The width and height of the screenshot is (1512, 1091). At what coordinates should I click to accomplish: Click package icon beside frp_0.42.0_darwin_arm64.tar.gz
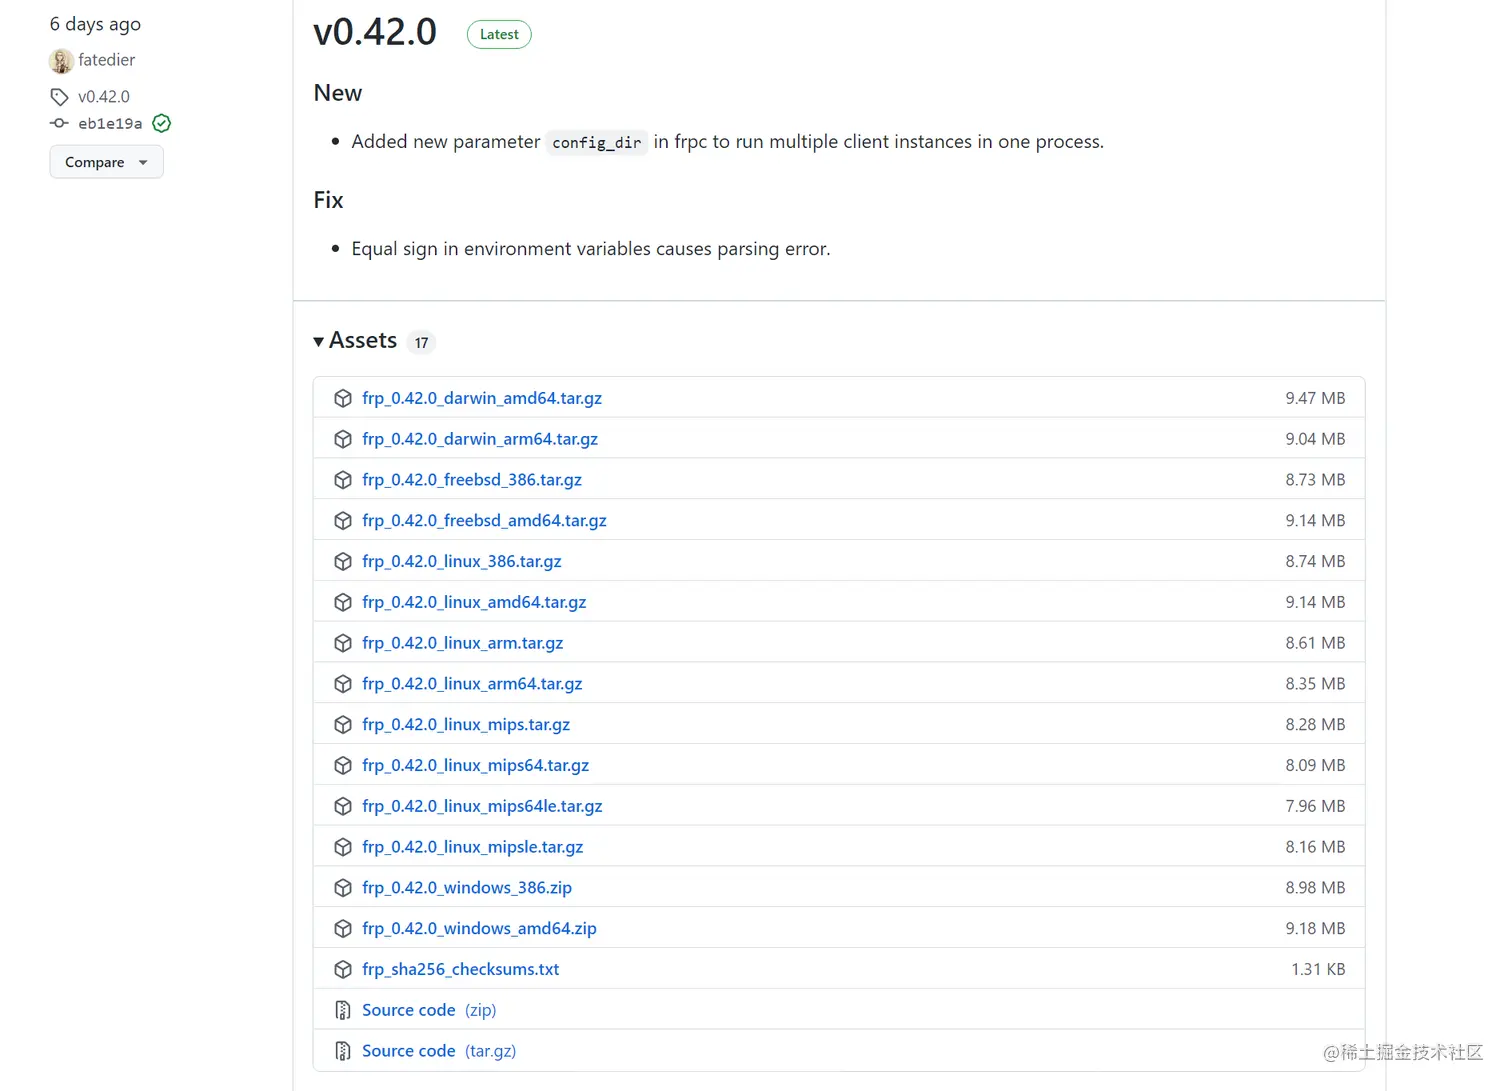(343, 439)
